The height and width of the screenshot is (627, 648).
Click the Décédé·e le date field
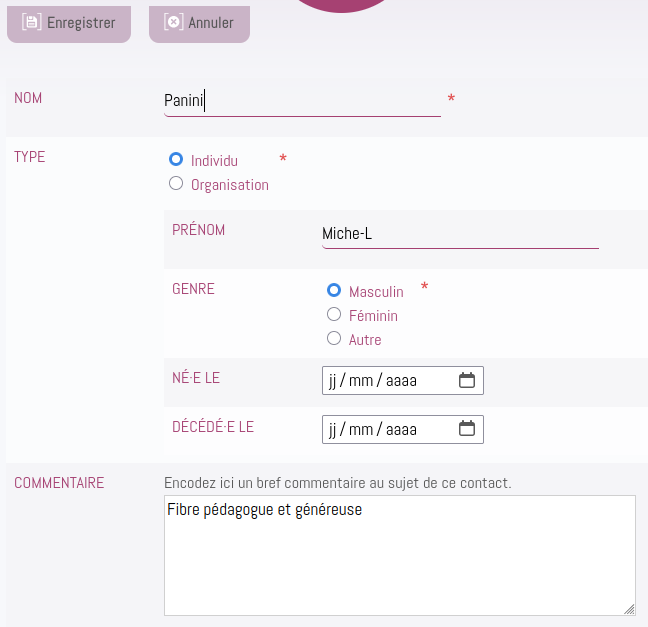[x=403, y=429]
